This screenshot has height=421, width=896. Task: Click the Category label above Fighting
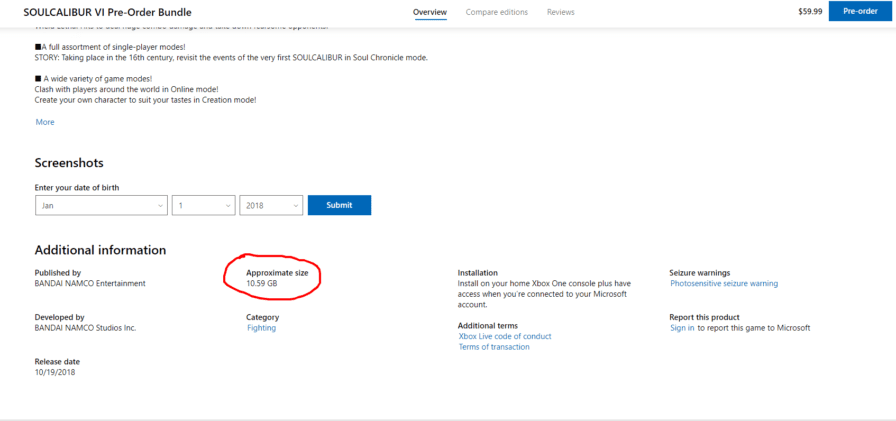pos(262,317)
